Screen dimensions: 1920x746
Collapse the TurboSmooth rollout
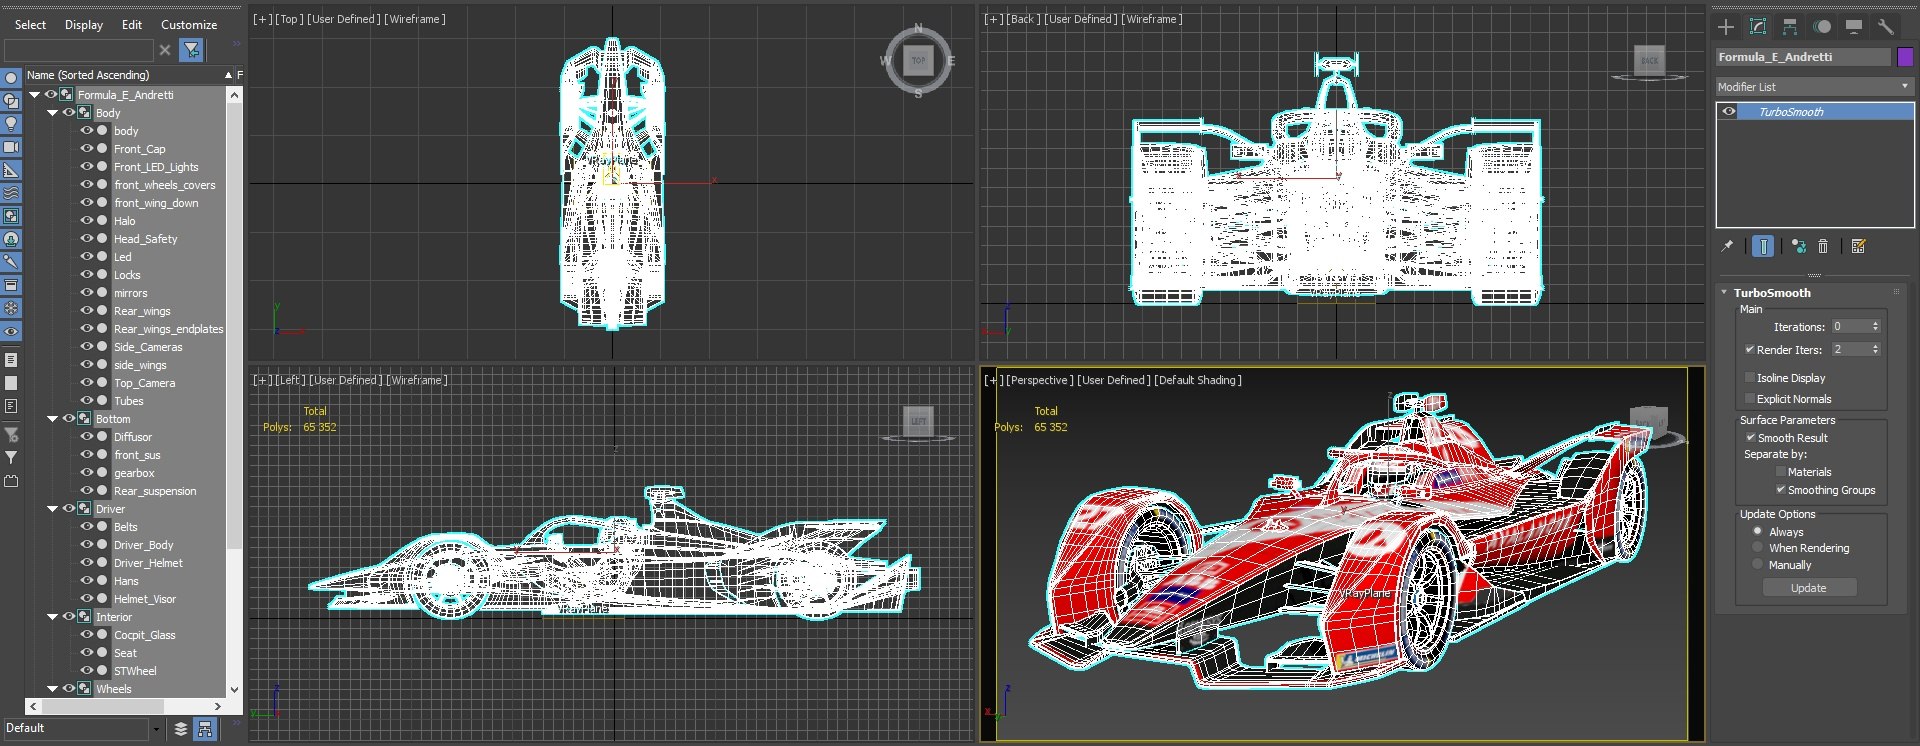[x=1724, y=293]
